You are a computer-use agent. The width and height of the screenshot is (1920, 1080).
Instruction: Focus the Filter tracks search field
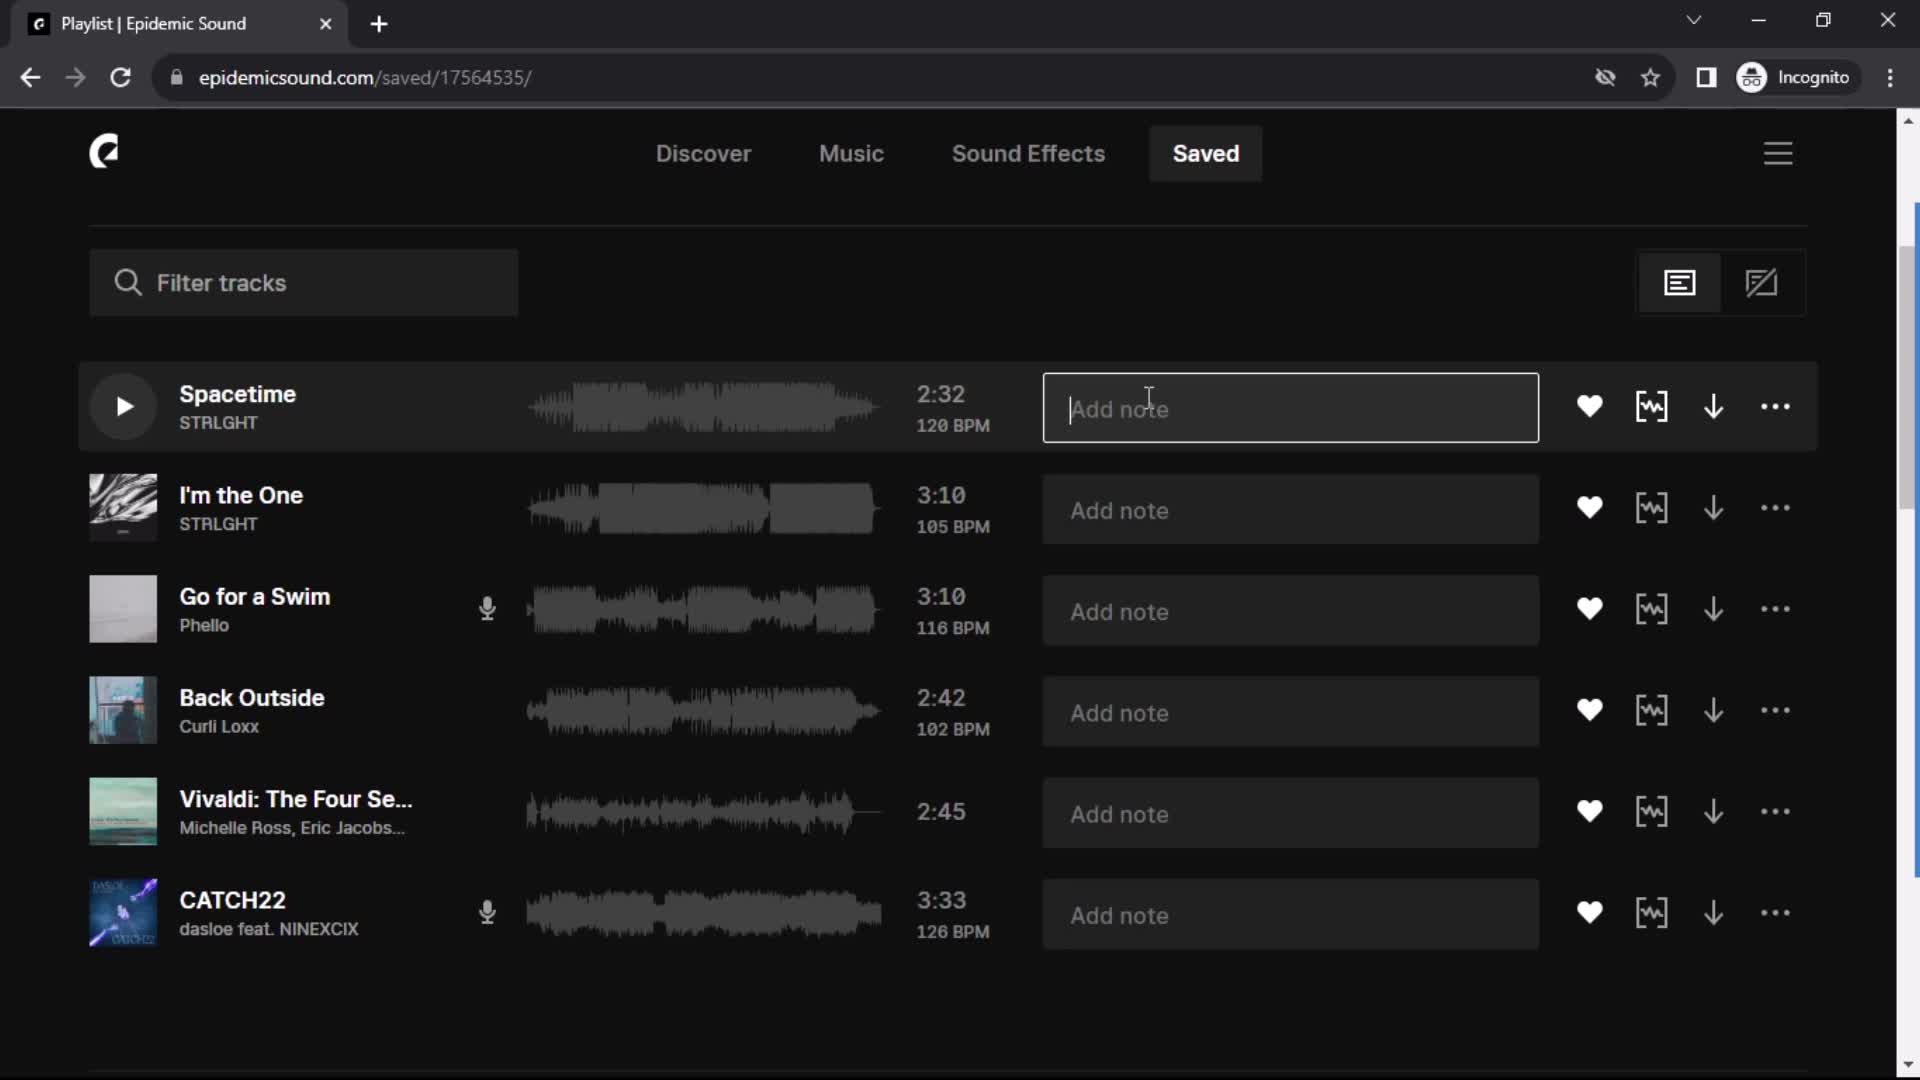[304, 283]
